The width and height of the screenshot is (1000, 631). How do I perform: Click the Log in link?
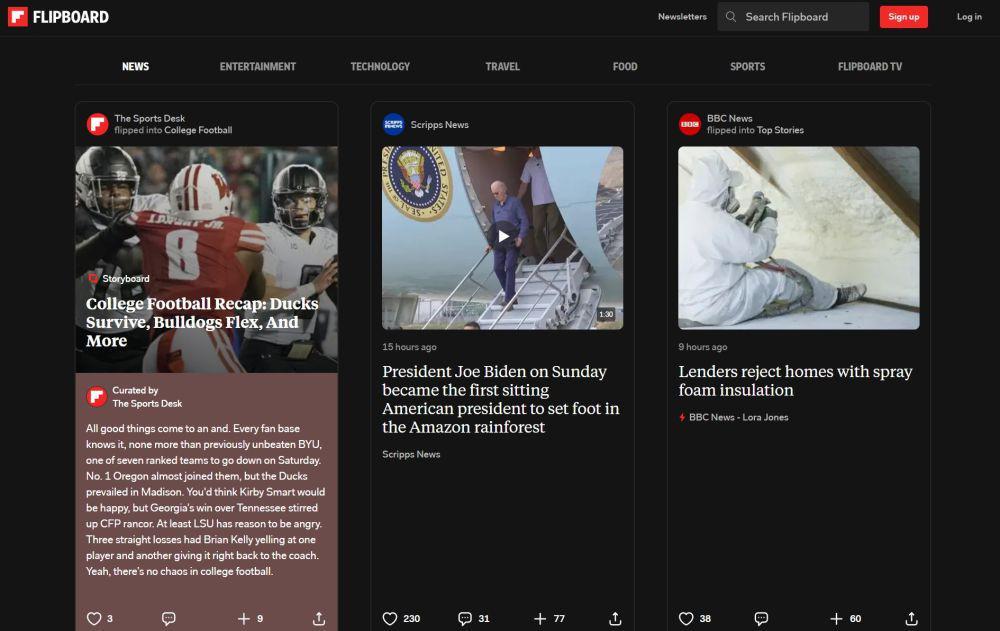click(x=969, y=17)
